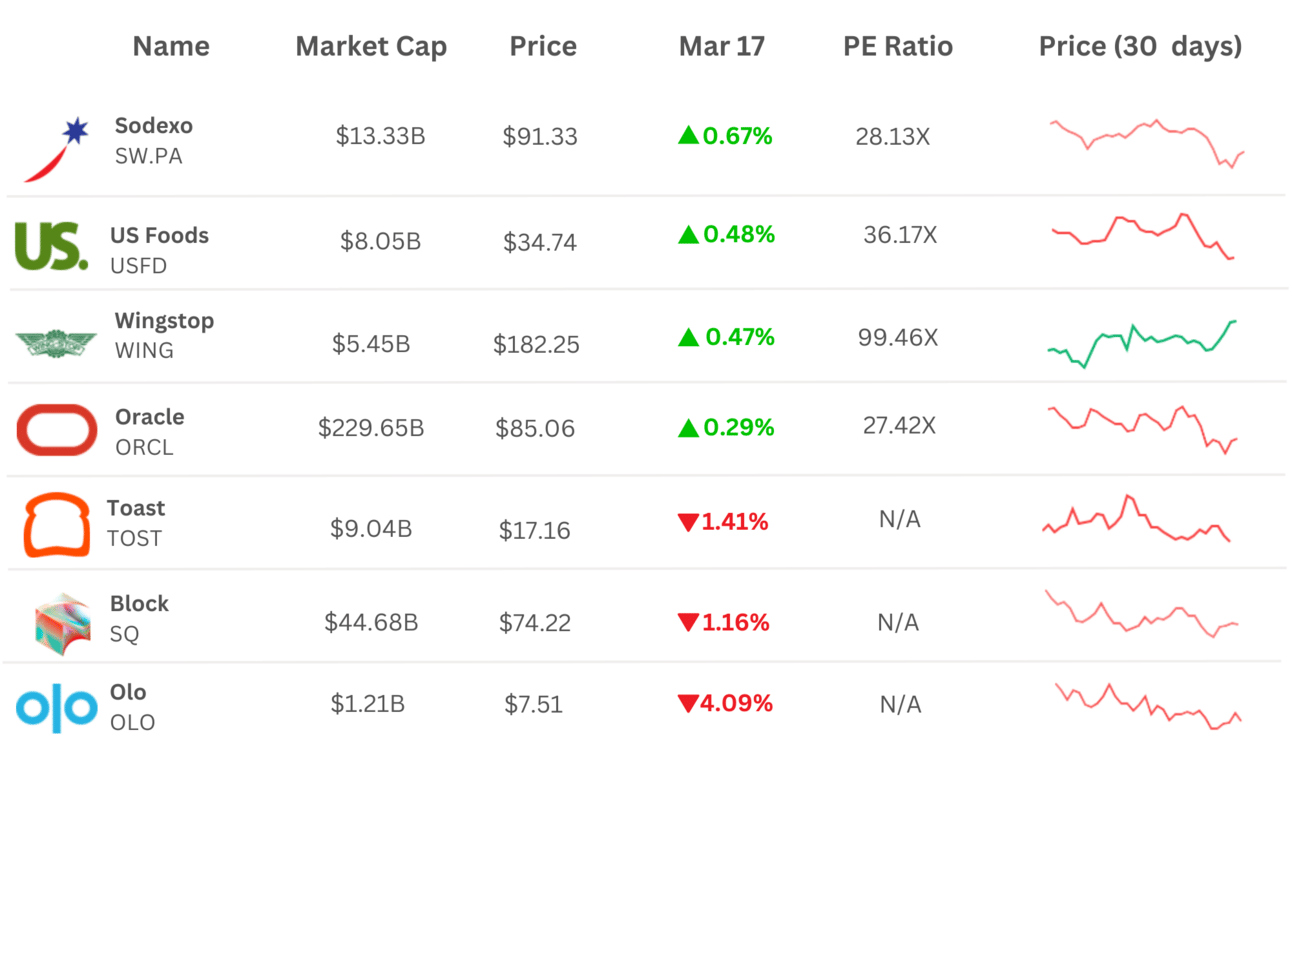Screen dimensions: 1292x969
Task: Select the Wingstop winged logo
Action: 56,344
